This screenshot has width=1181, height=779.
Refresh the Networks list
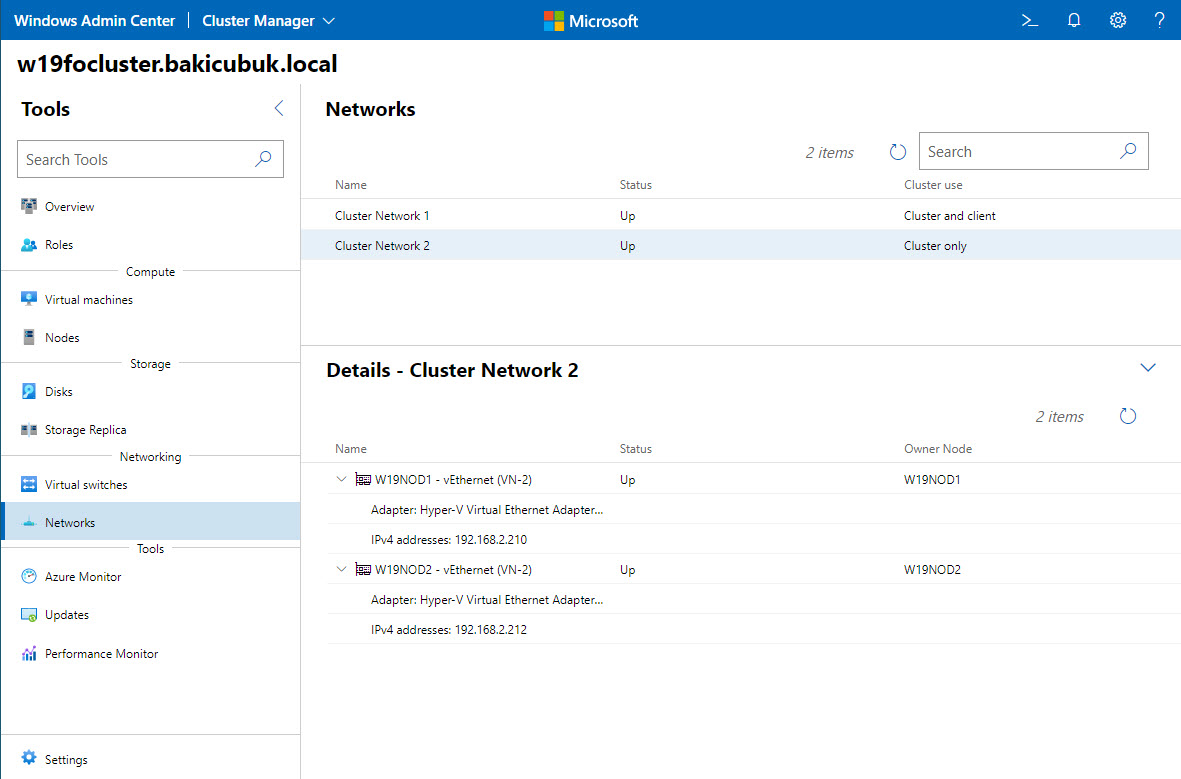(897, 152)
